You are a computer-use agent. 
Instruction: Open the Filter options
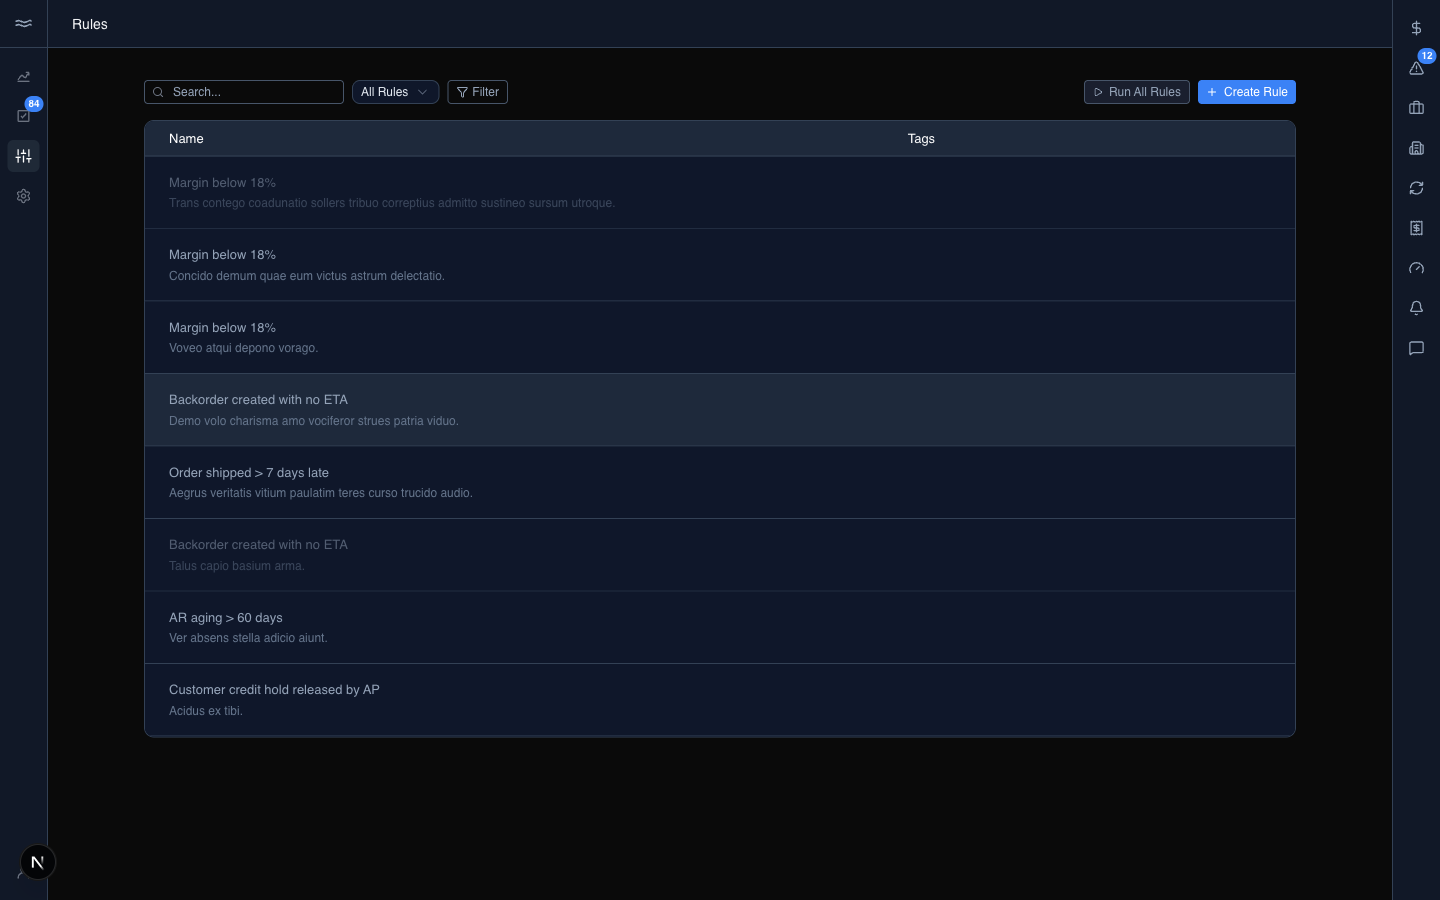[477, 92]
